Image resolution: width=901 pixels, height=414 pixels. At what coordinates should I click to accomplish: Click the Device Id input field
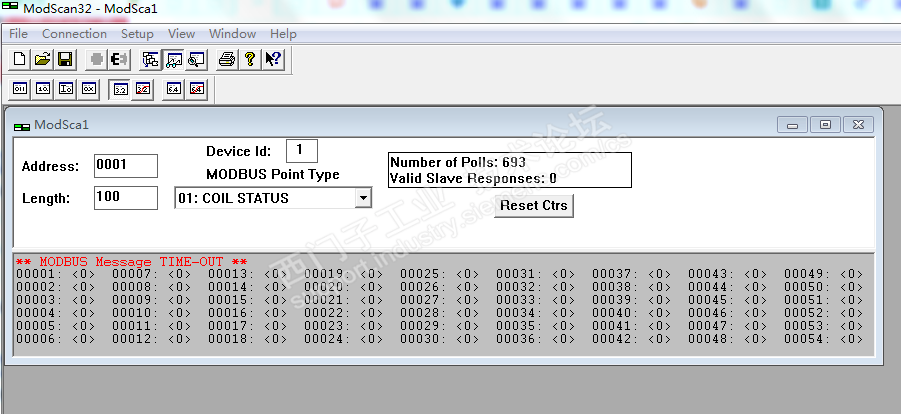302,151
